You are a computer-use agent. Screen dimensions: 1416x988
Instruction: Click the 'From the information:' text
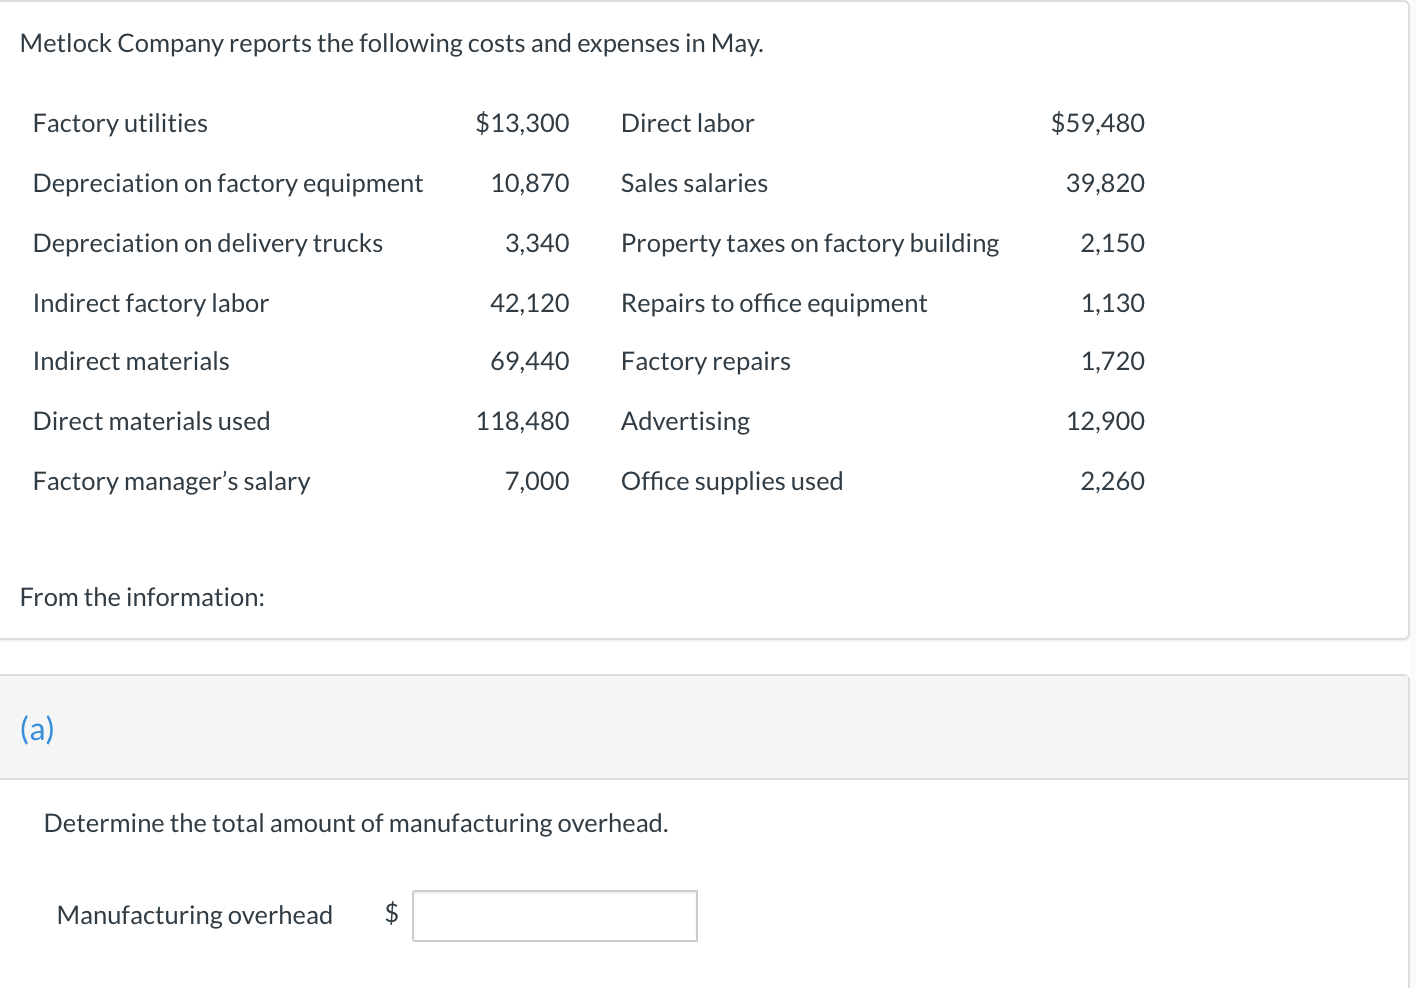click(x=142, y=597)
